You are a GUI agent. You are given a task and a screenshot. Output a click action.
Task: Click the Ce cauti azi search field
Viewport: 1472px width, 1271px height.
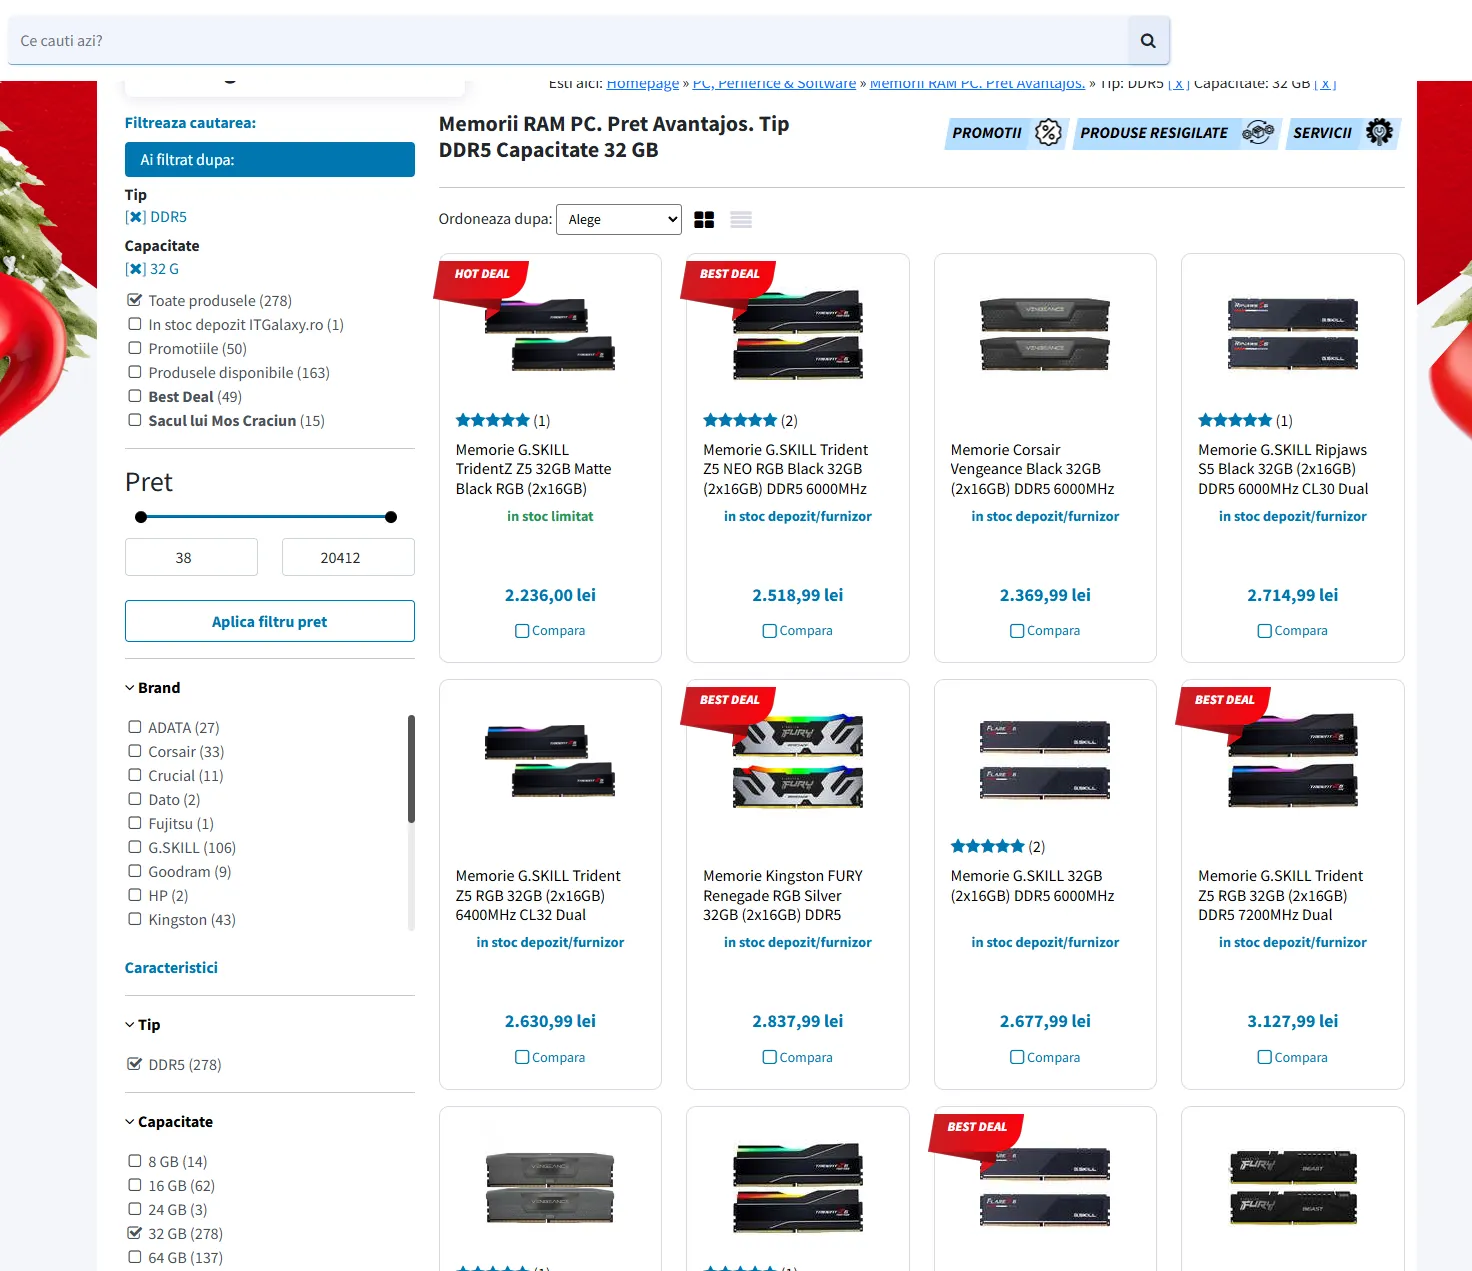pyautogui.click(x=567, y=41)
